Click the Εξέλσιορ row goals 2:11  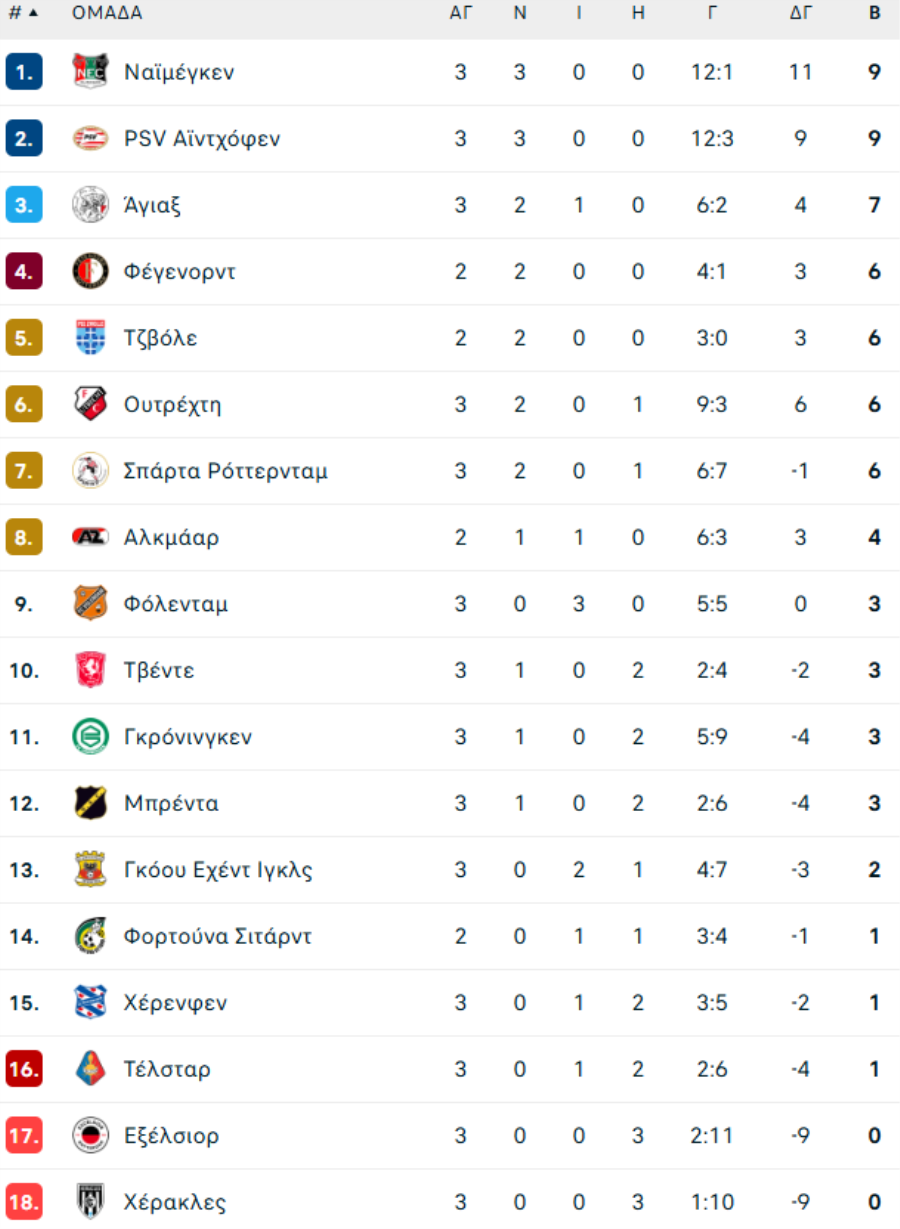tap(712, 1136)
